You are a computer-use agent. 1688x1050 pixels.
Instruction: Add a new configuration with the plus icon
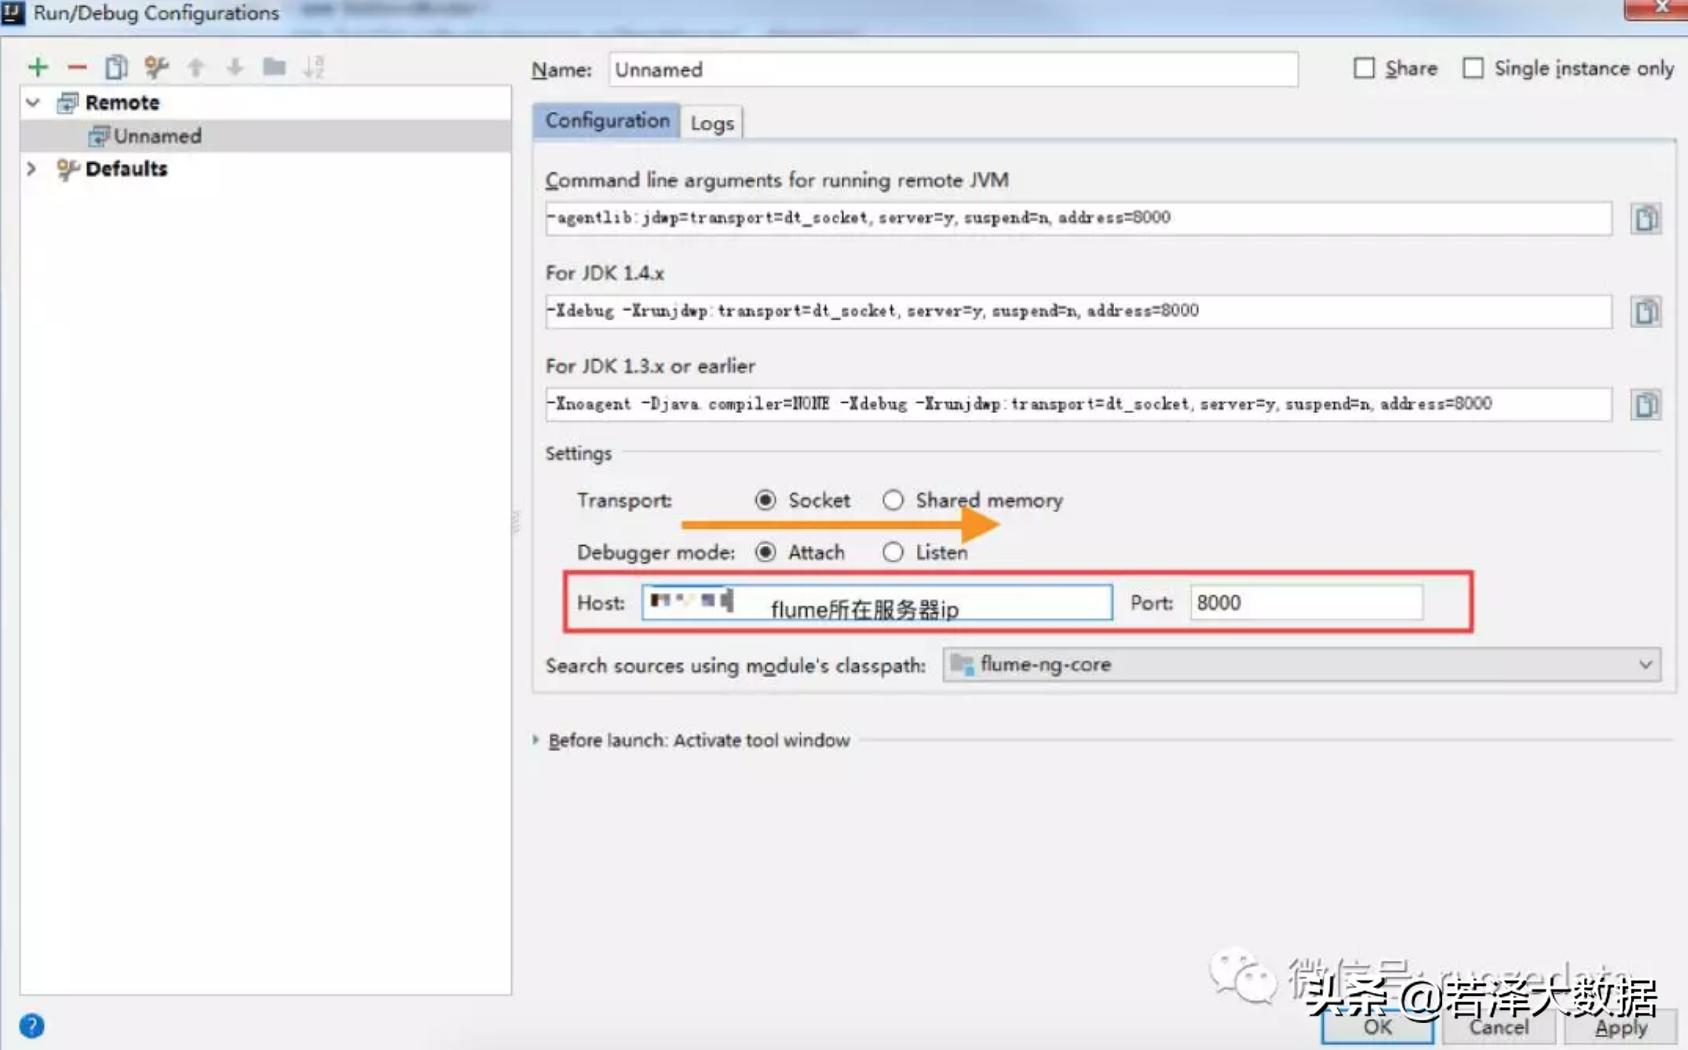(x=38, y=67)
